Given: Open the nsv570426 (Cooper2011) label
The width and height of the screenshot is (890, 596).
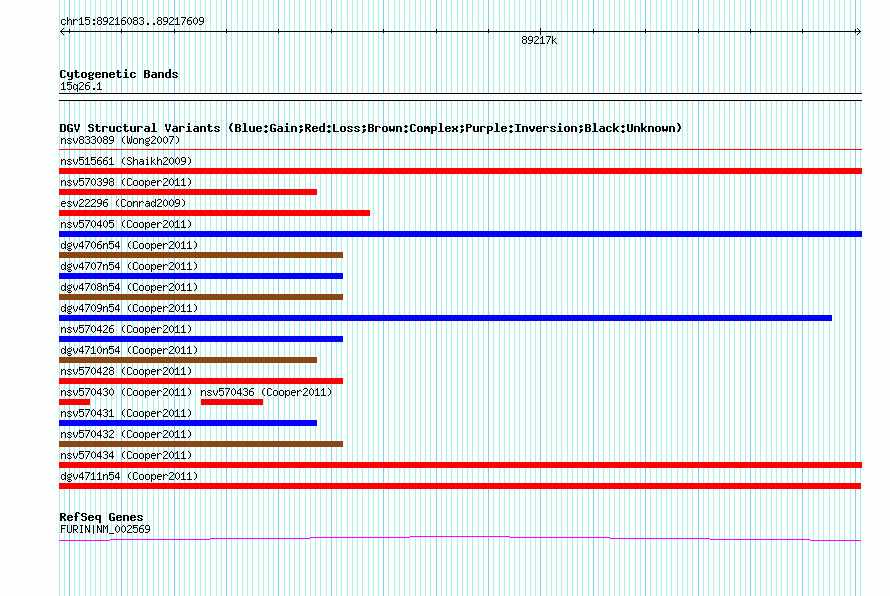Looking at the screenshot, I should click(x=126, y=329).
